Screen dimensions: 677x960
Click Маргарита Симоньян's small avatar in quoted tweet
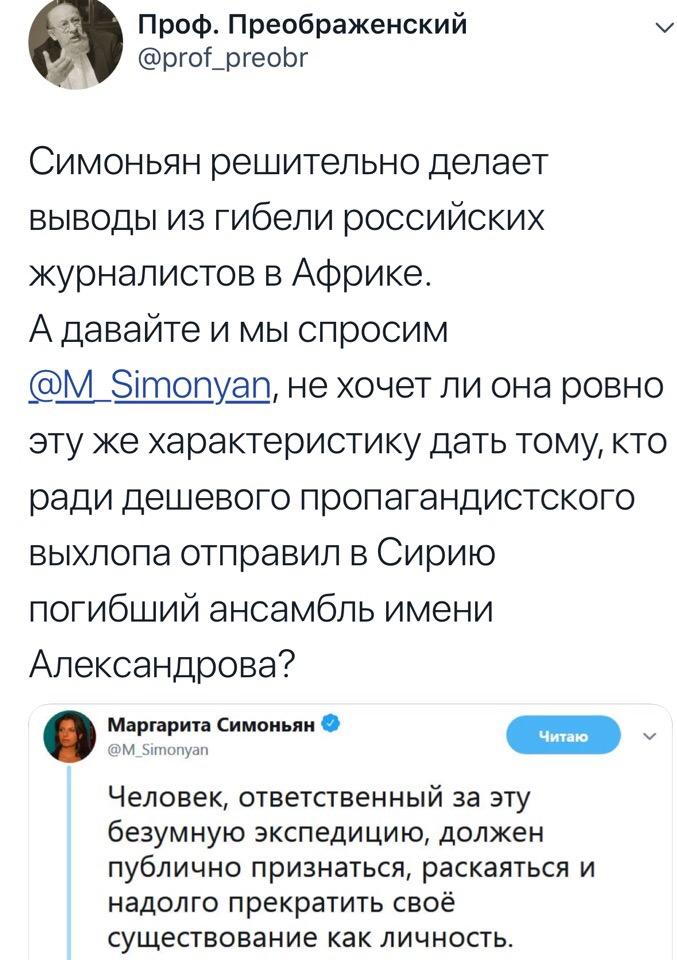point(66,741)
